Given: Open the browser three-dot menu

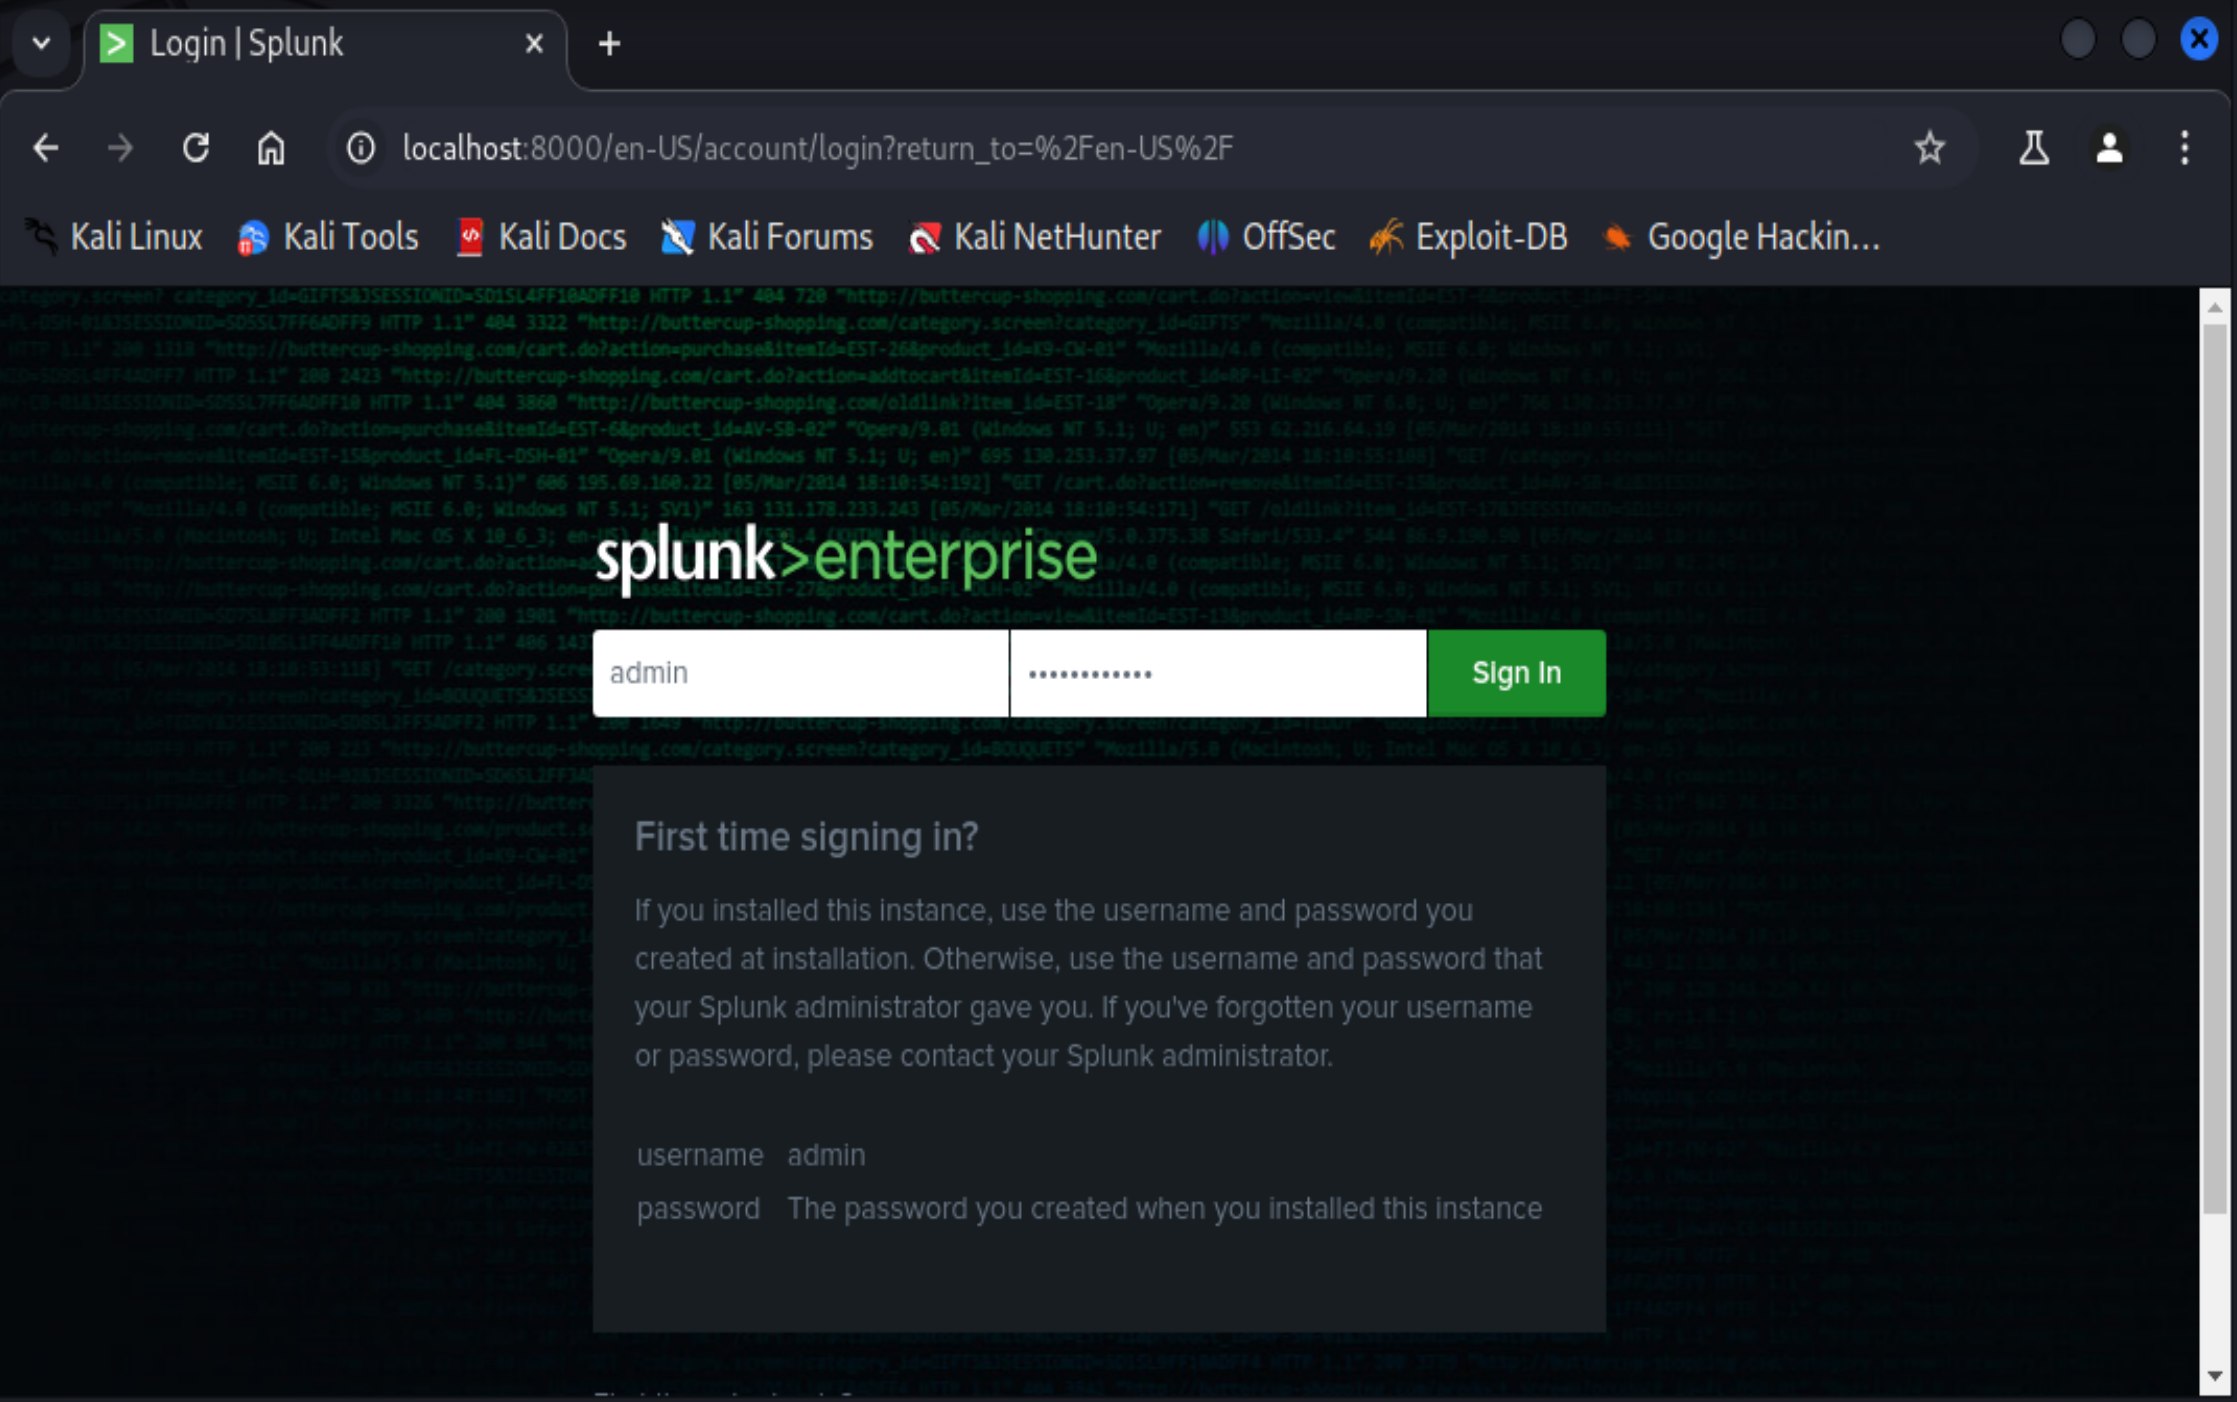Looking at the screenshot, I should (2185, 148).
